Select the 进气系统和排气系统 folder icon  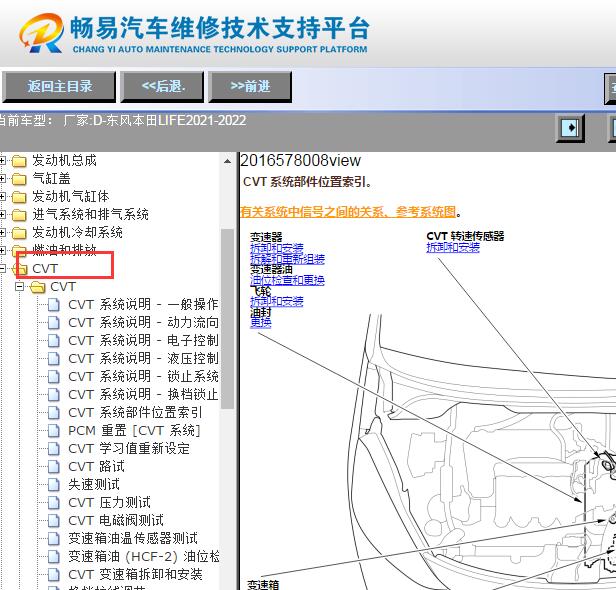pyautogui.click(x=19, y=214)
